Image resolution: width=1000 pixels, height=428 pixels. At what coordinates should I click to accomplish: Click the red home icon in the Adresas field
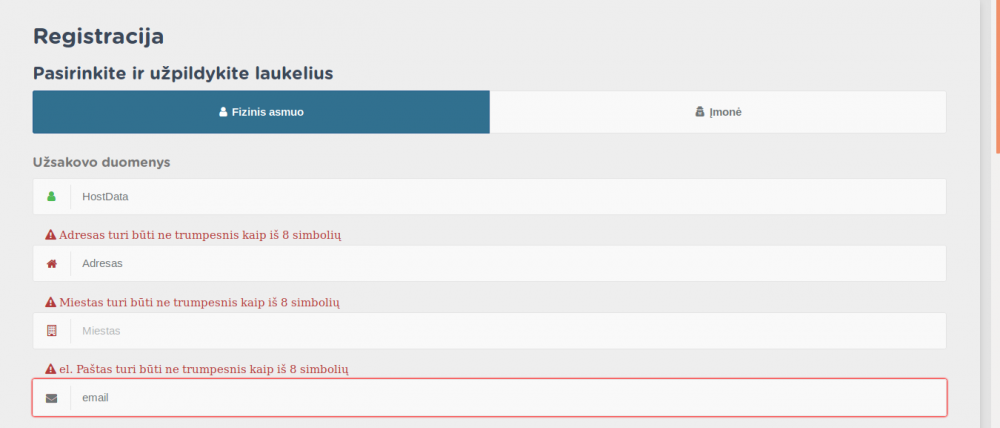[52, 264]
